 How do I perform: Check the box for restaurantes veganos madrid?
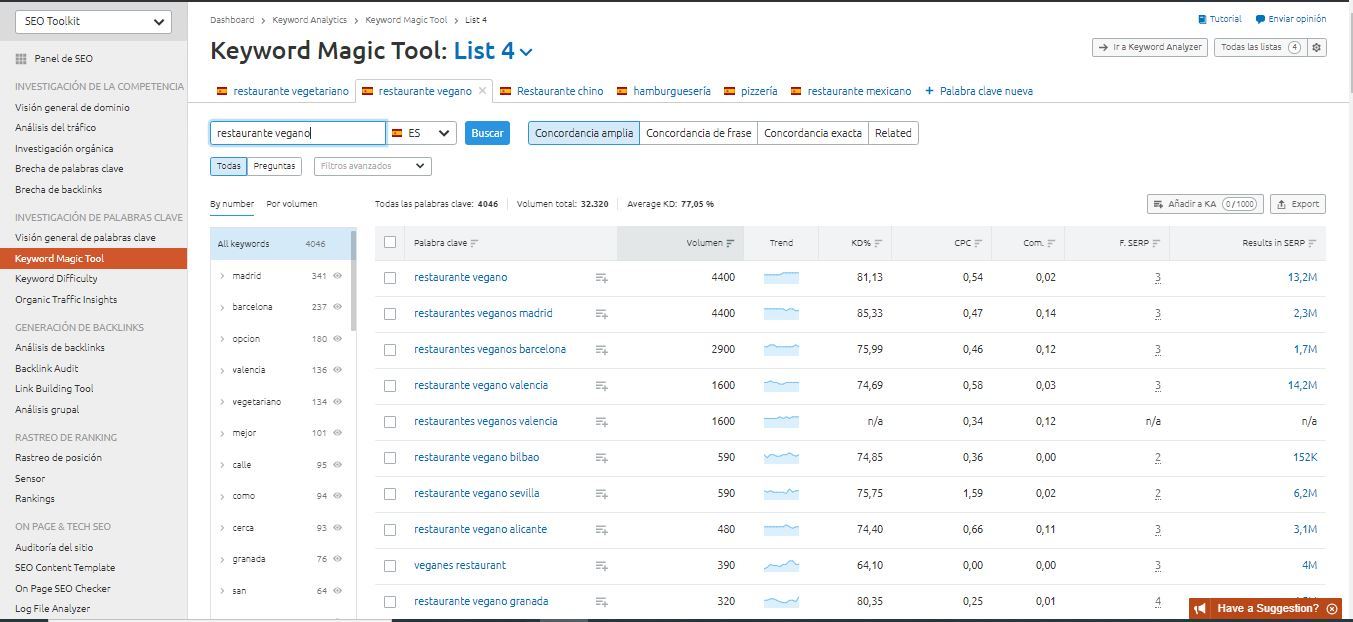[390, 314]
